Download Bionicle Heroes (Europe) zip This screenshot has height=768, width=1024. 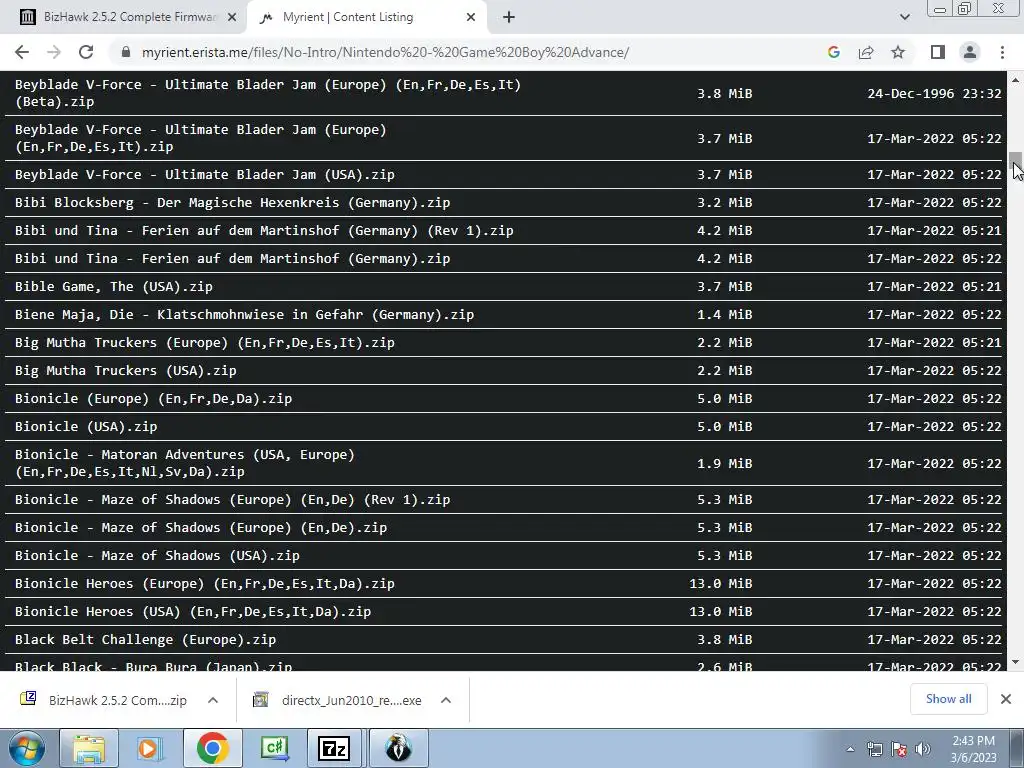[204, 584]
